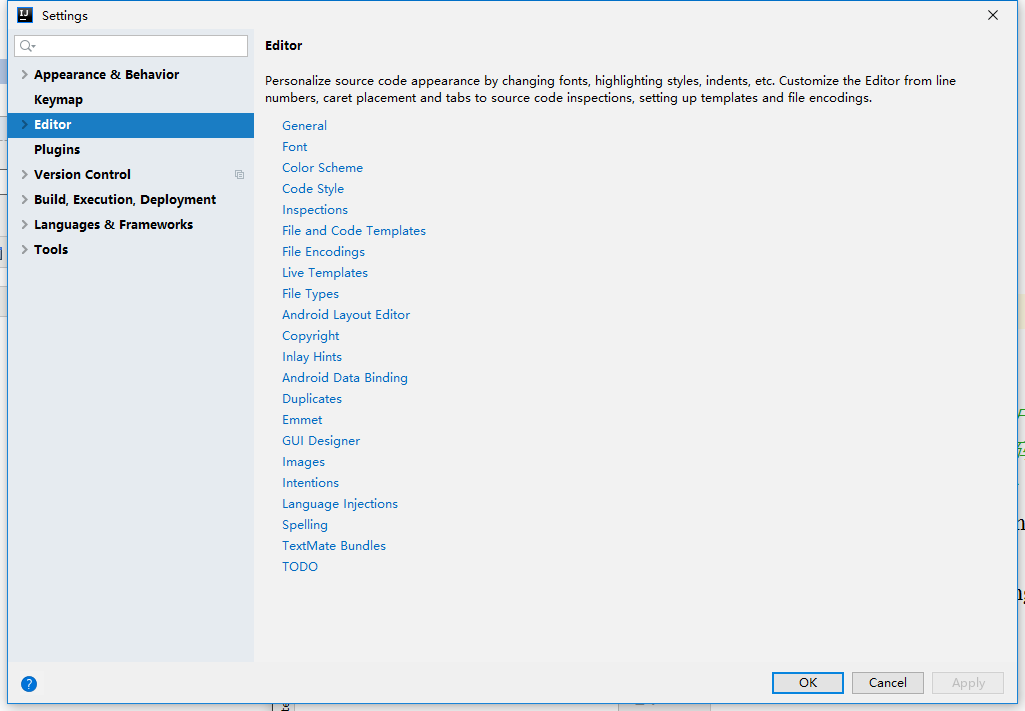
Task: Open the Code Style link
Action: [x=312, y=188]
